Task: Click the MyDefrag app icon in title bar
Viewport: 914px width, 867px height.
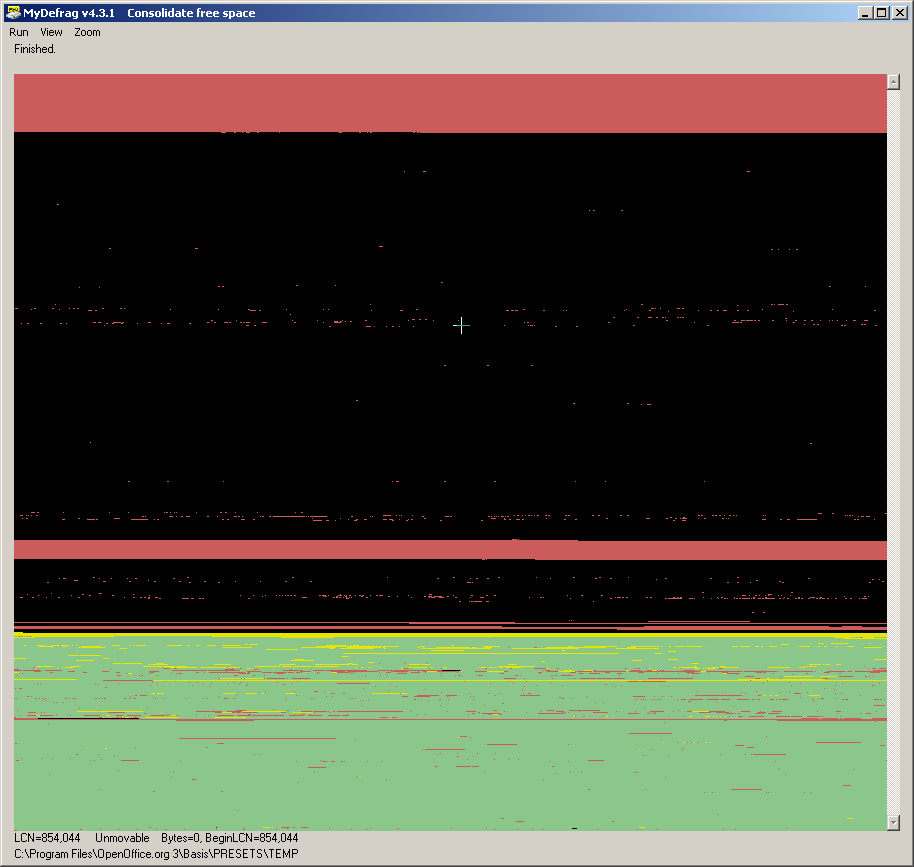Action: tap(12, 12)
